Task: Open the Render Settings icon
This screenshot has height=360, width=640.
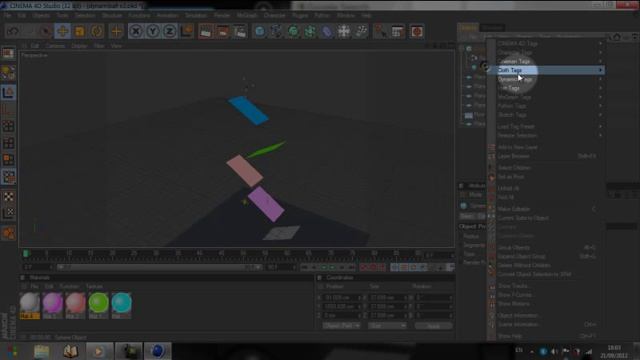Action: click(x=240, y=31)
